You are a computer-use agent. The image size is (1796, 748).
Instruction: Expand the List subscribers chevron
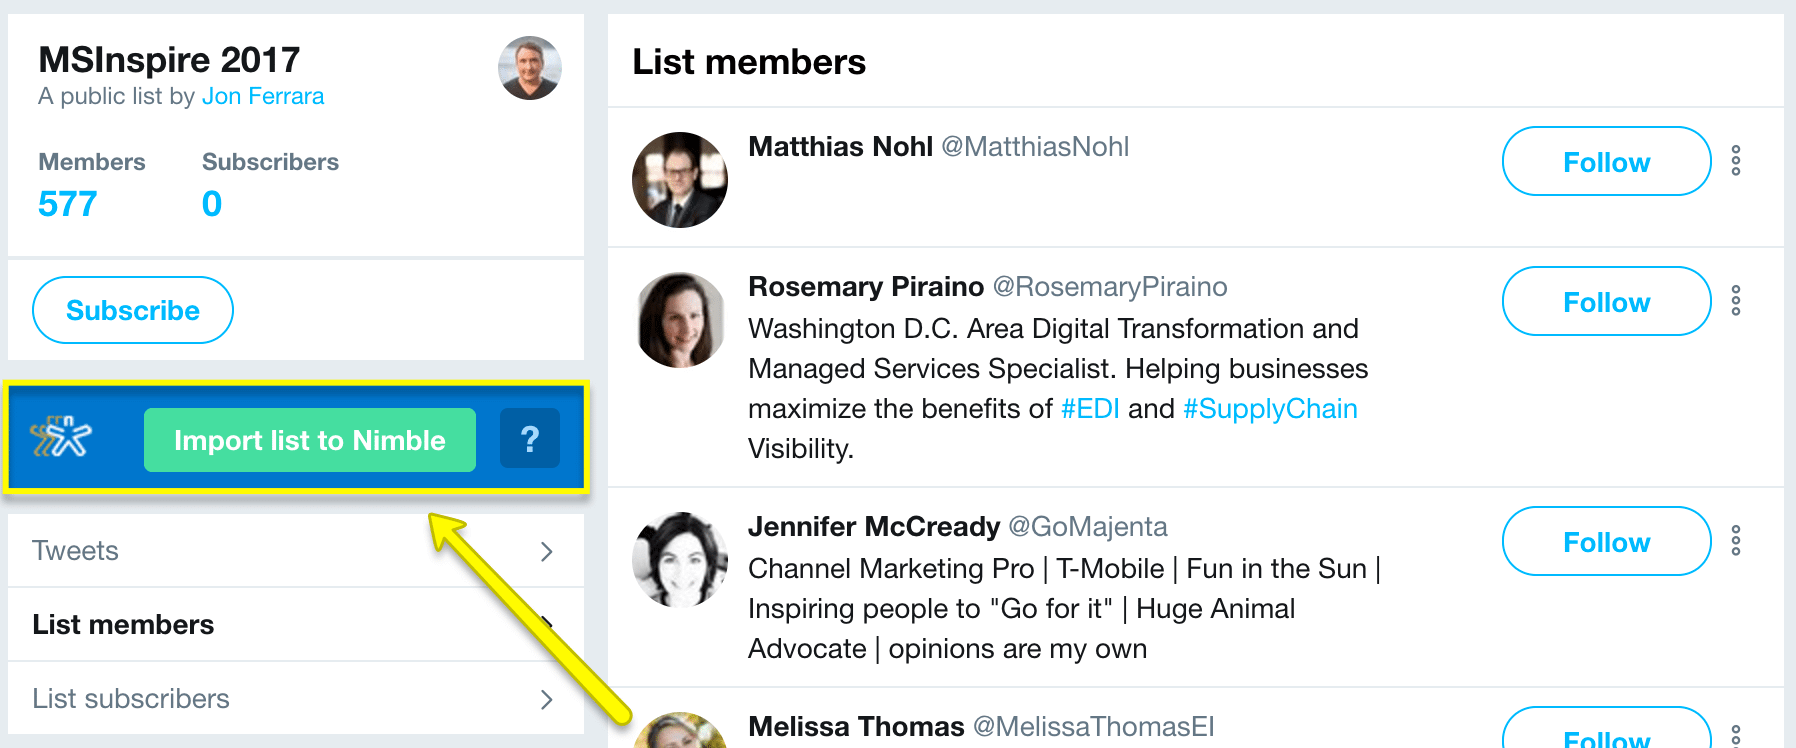click(x=546, y=699)
